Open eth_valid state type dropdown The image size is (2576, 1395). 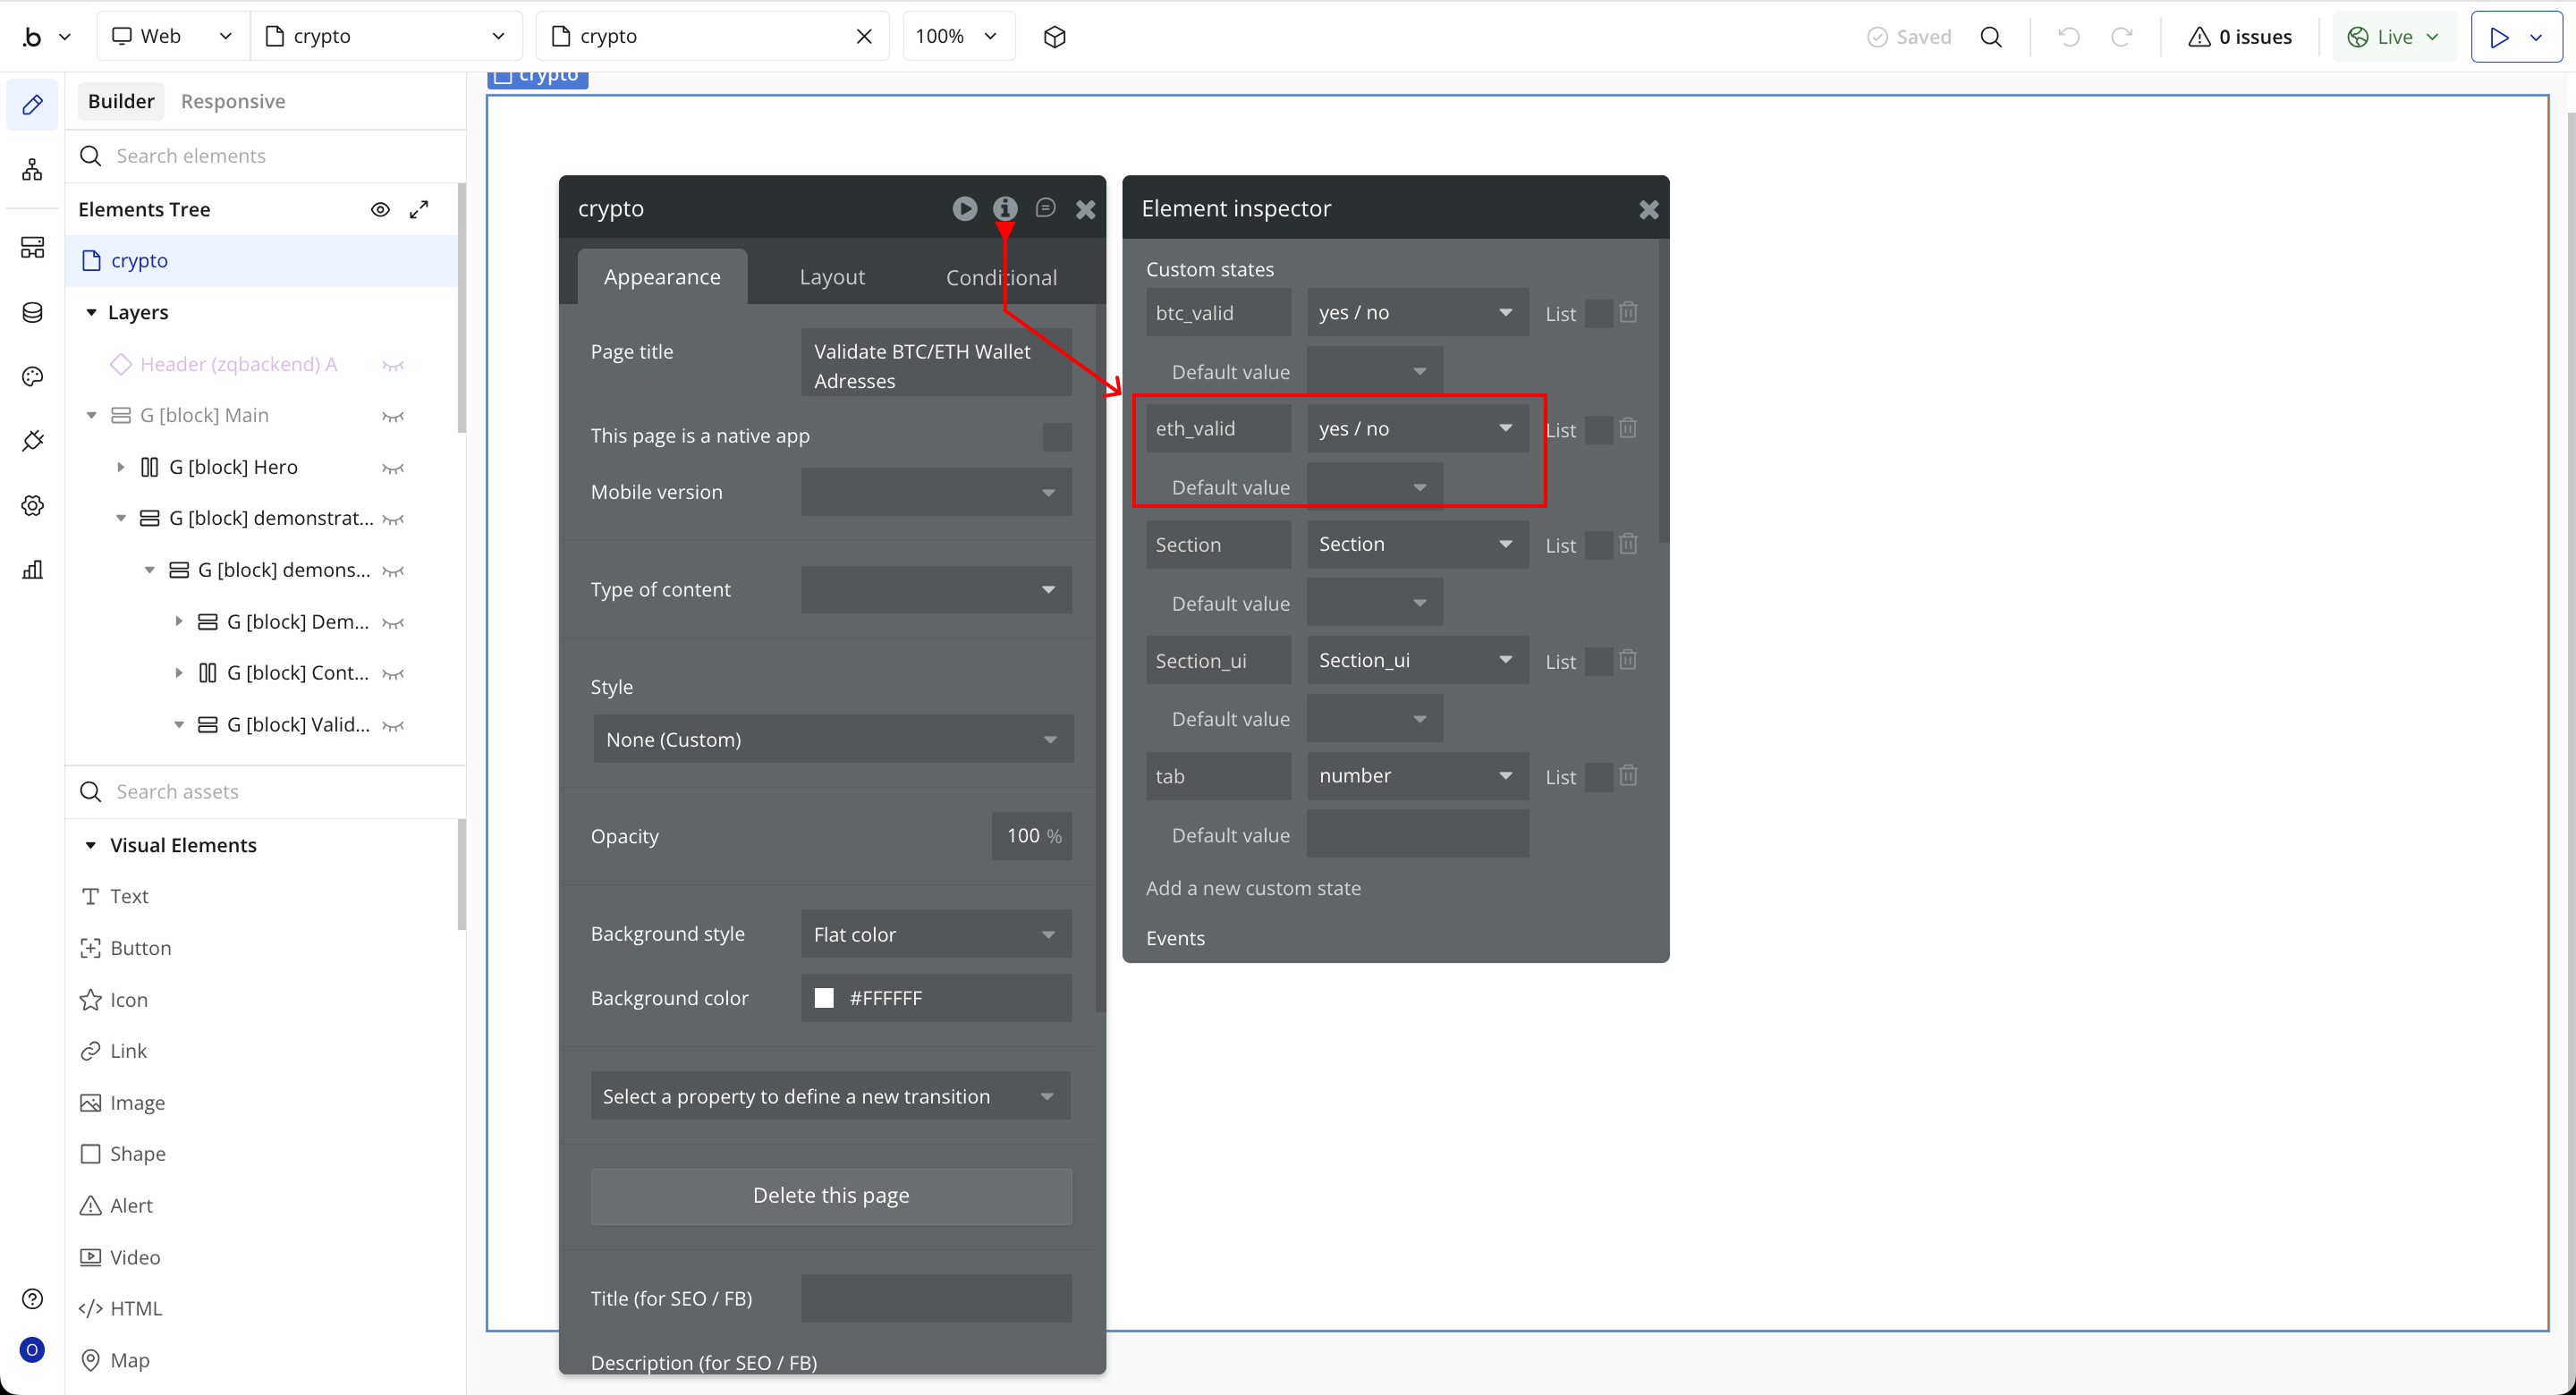tap(1416, 428)
